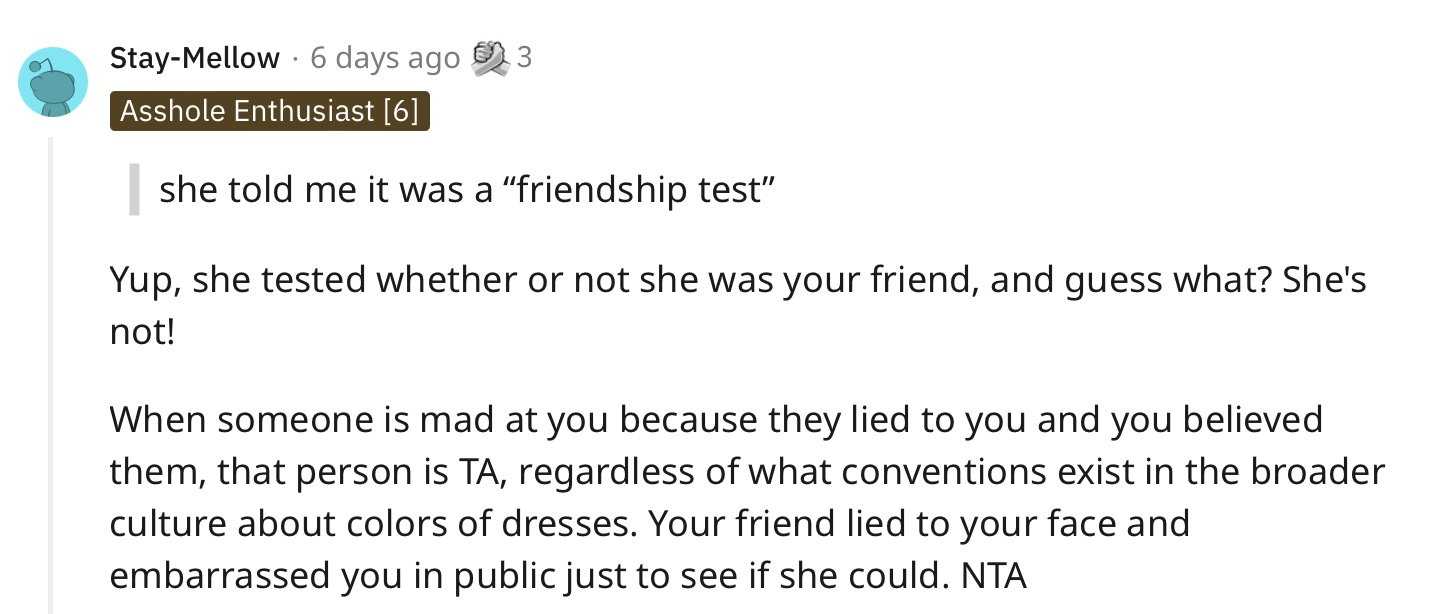The image size is (1434, 614).
Task: Click the award count number 3
Action: click(523, 58)
